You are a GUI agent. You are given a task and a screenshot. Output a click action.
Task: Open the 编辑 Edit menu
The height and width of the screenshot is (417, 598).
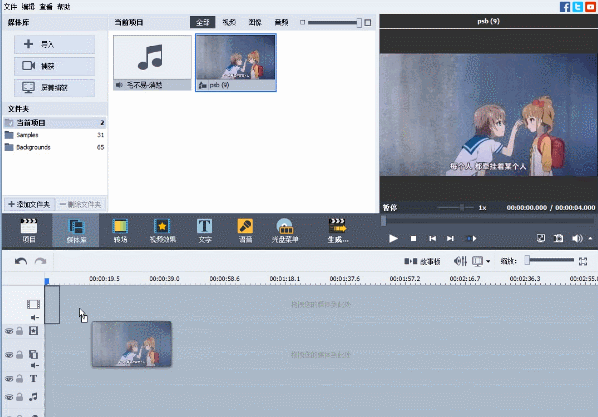tap(28, 6)
